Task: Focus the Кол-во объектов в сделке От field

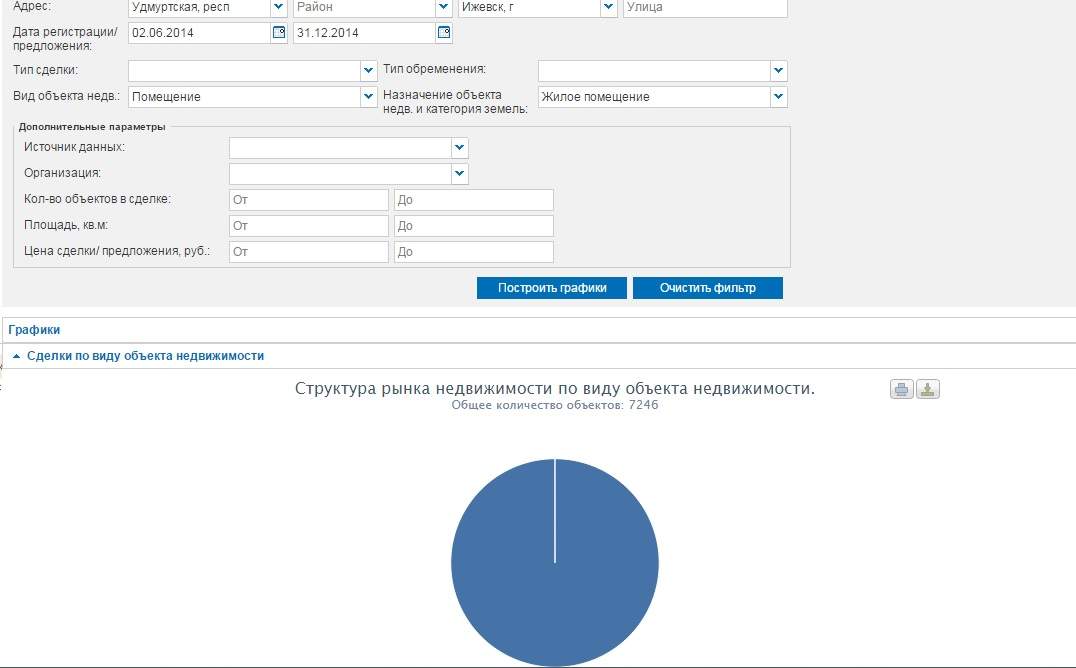Action: [309, 200]
